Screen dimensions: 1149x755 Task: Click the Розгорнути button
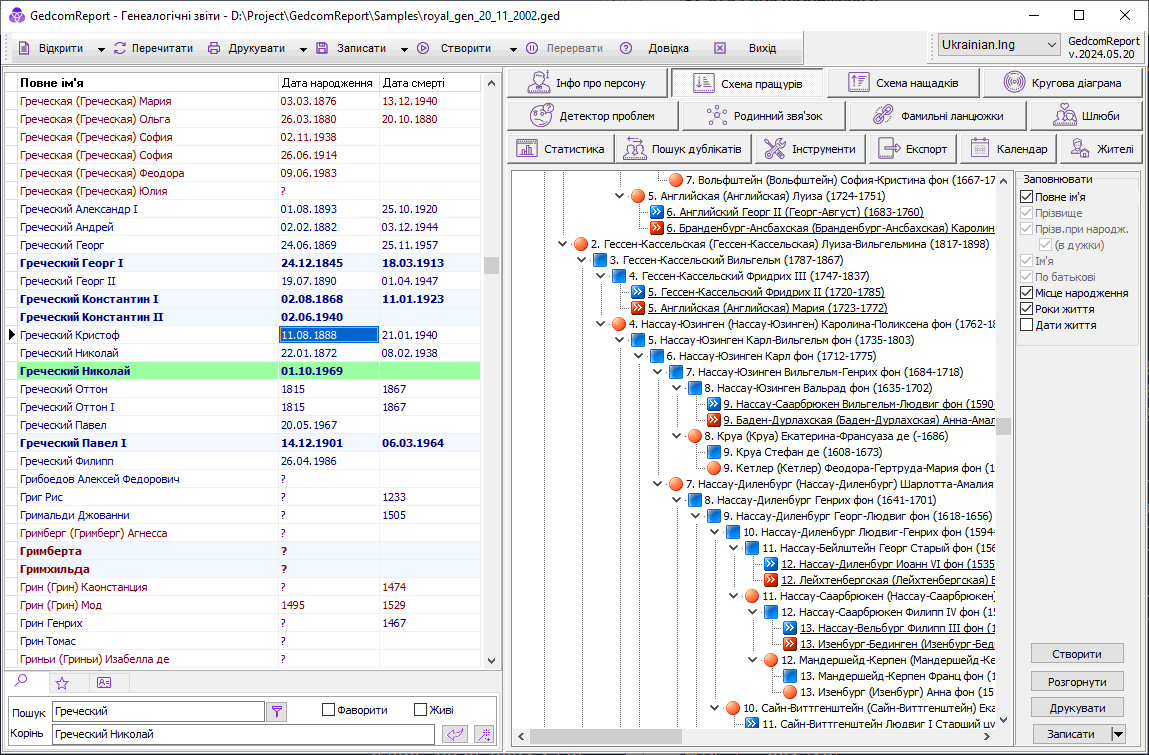coord(1077,681)
